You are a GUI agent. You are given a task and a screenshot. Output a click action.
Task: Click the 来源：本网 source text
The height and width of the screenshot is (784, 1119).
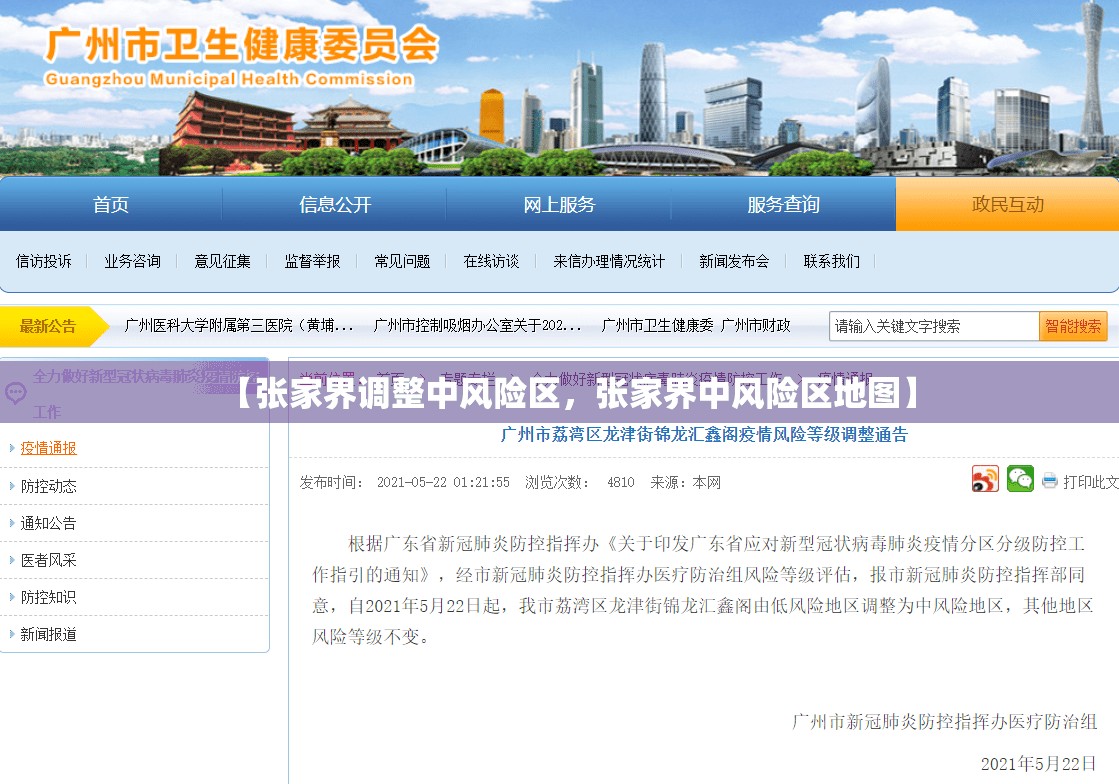tap(685, 482)
